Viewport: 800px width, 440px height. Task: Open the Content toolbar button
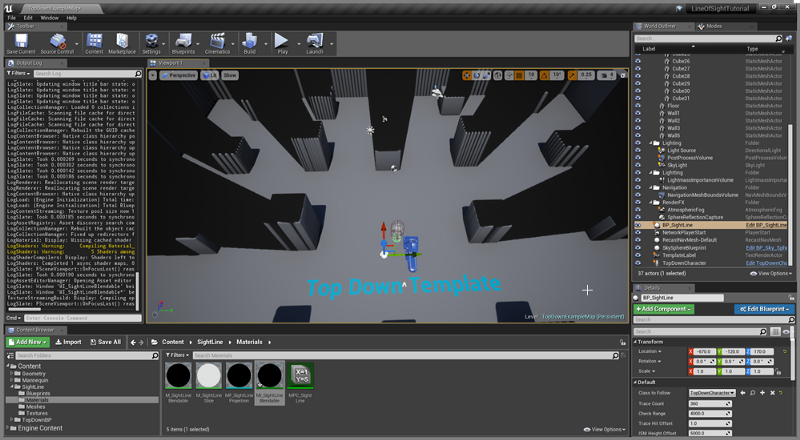pyautogui.click(x=94, y=43)
